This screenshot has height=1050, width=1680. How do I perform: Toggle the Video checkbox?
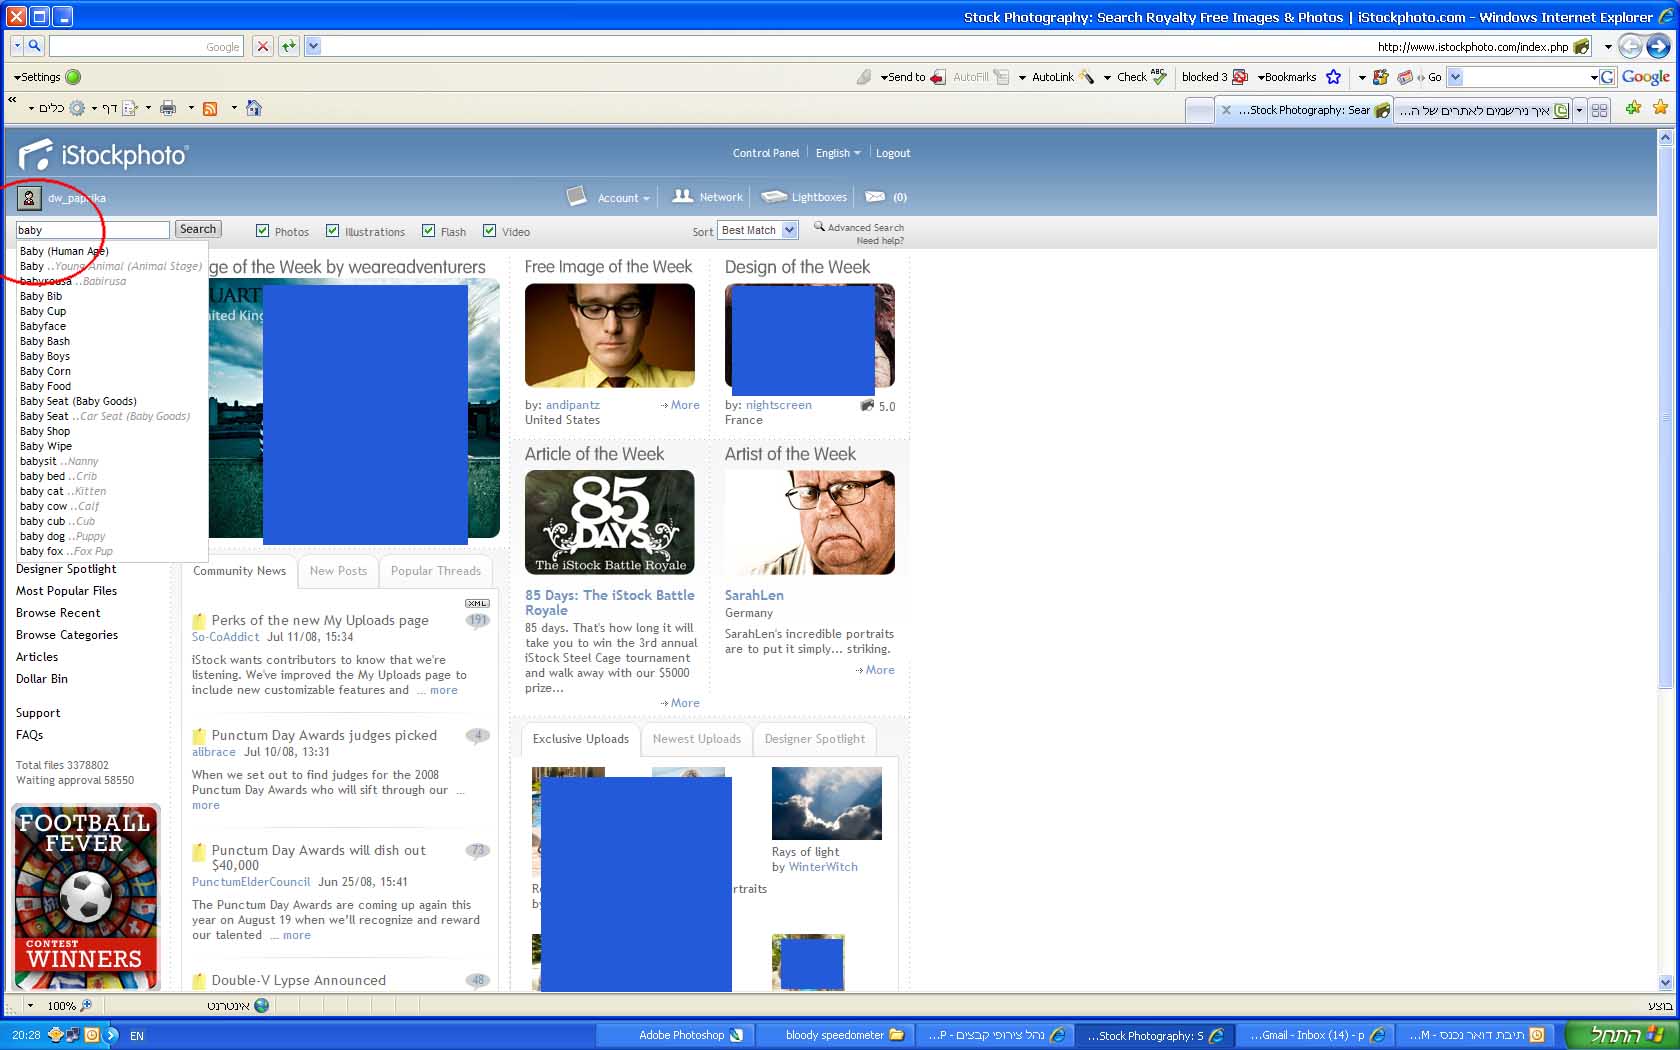[490, 231]
